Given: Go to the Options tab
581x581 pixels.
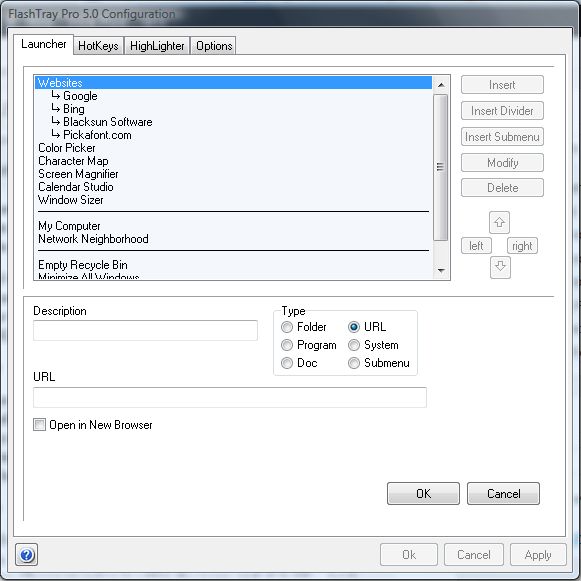Looking at the screenshot, I should [214, 46].
